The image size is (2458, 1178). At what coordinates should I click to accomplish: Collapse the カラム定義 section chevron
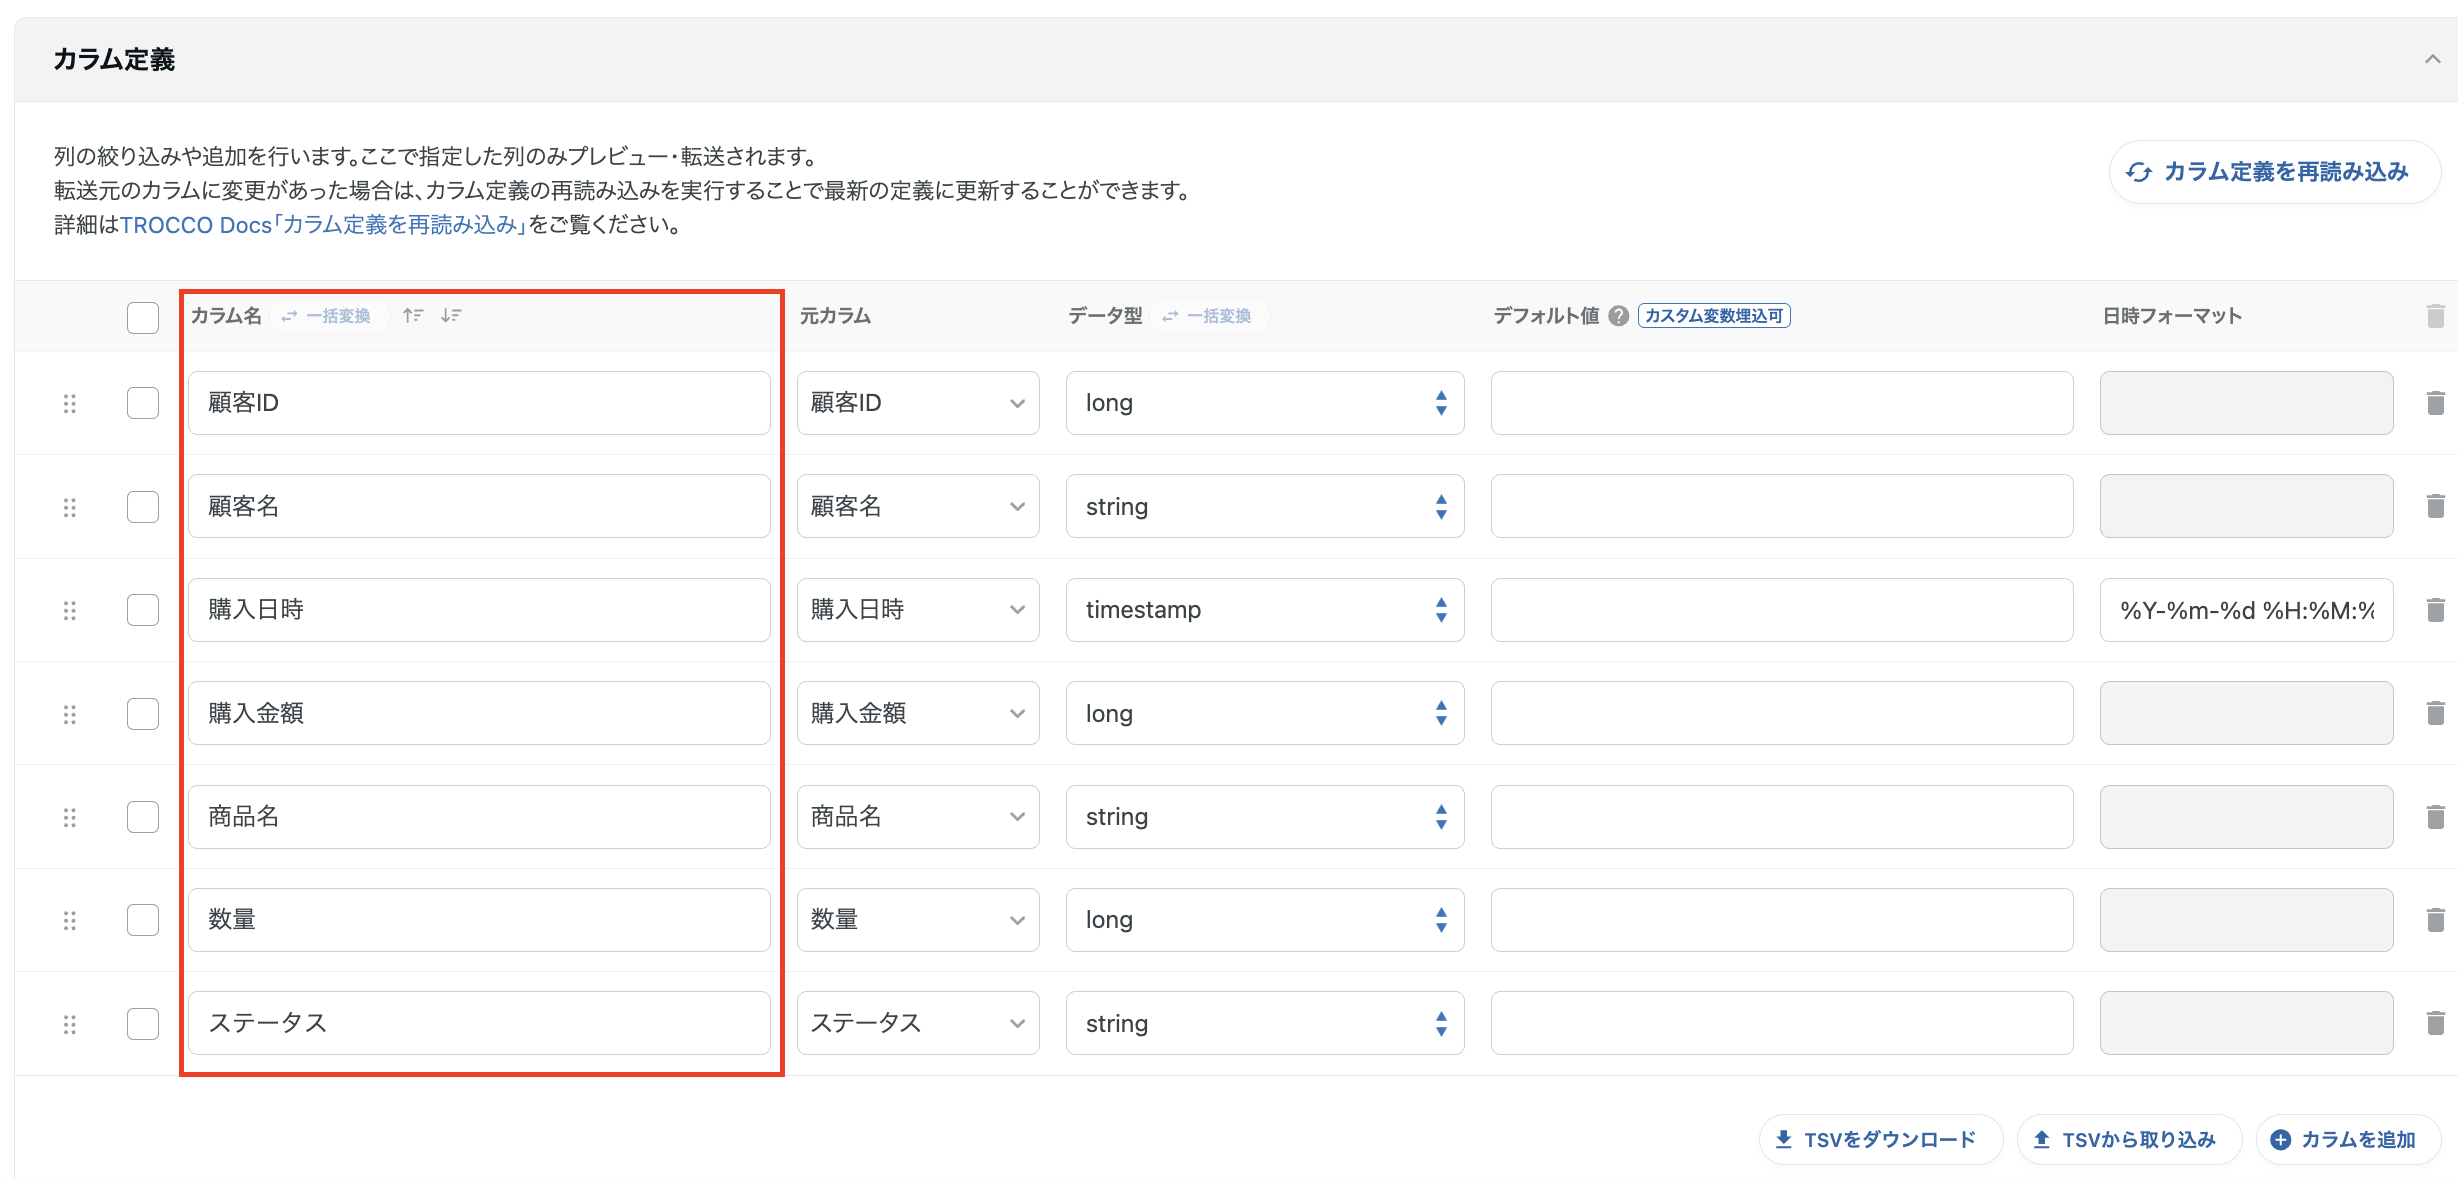pyautogui.click(x=2432, y=59)
